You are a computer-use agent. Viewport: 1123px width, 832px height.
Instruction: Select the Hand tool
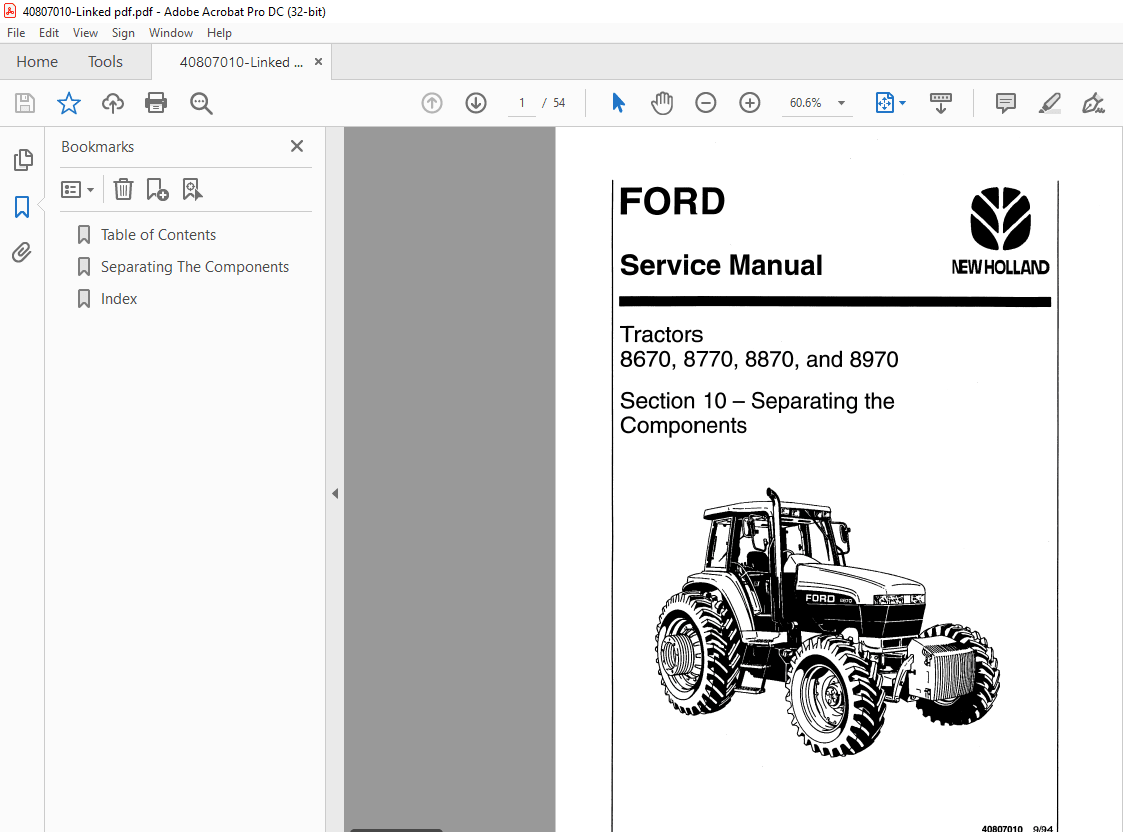[661, 102]
